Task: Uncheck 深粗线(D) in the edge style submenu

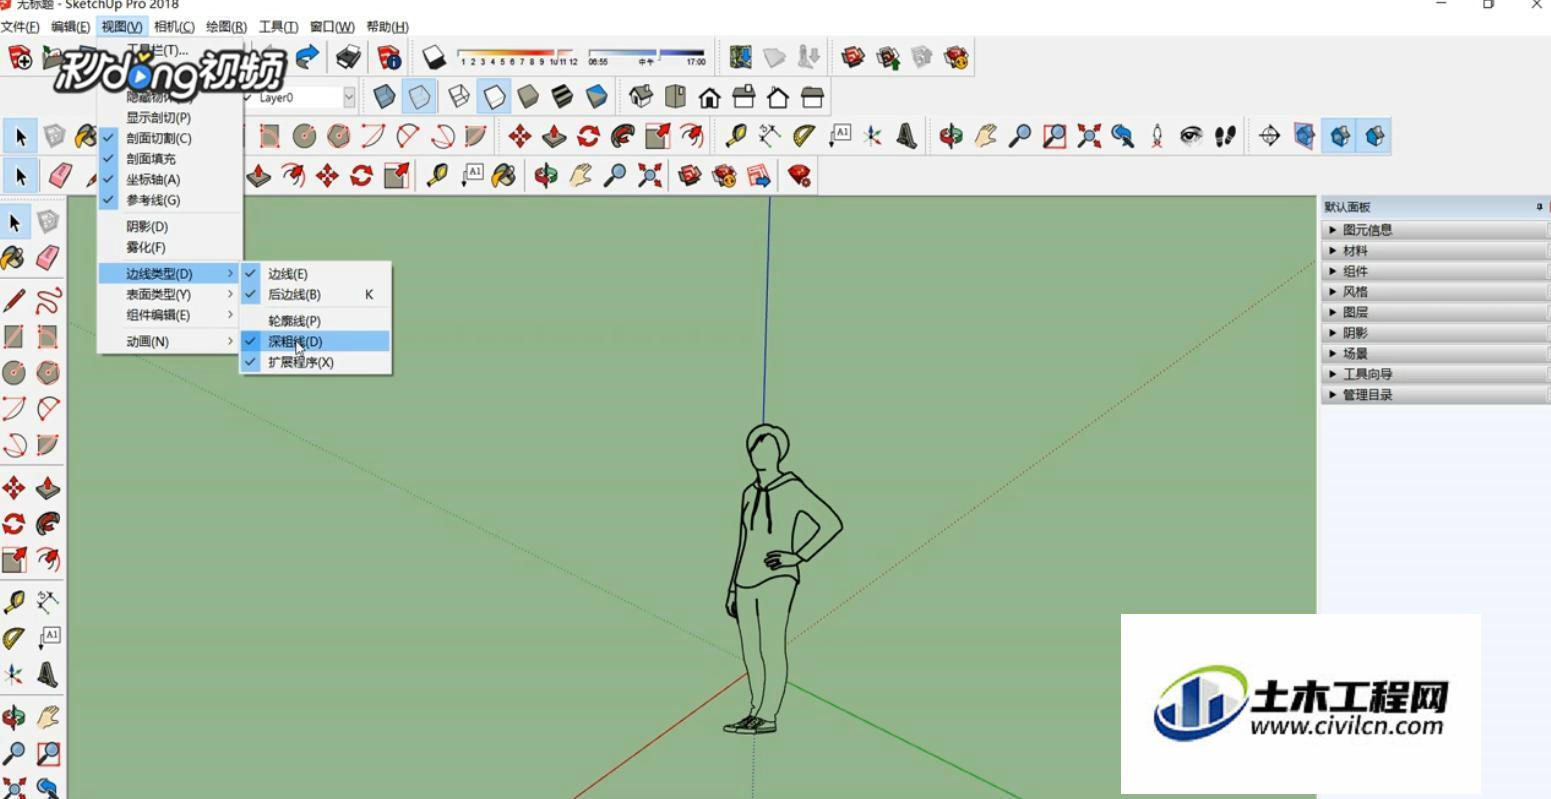Action: pyautogui.click(x=315, y=341)
